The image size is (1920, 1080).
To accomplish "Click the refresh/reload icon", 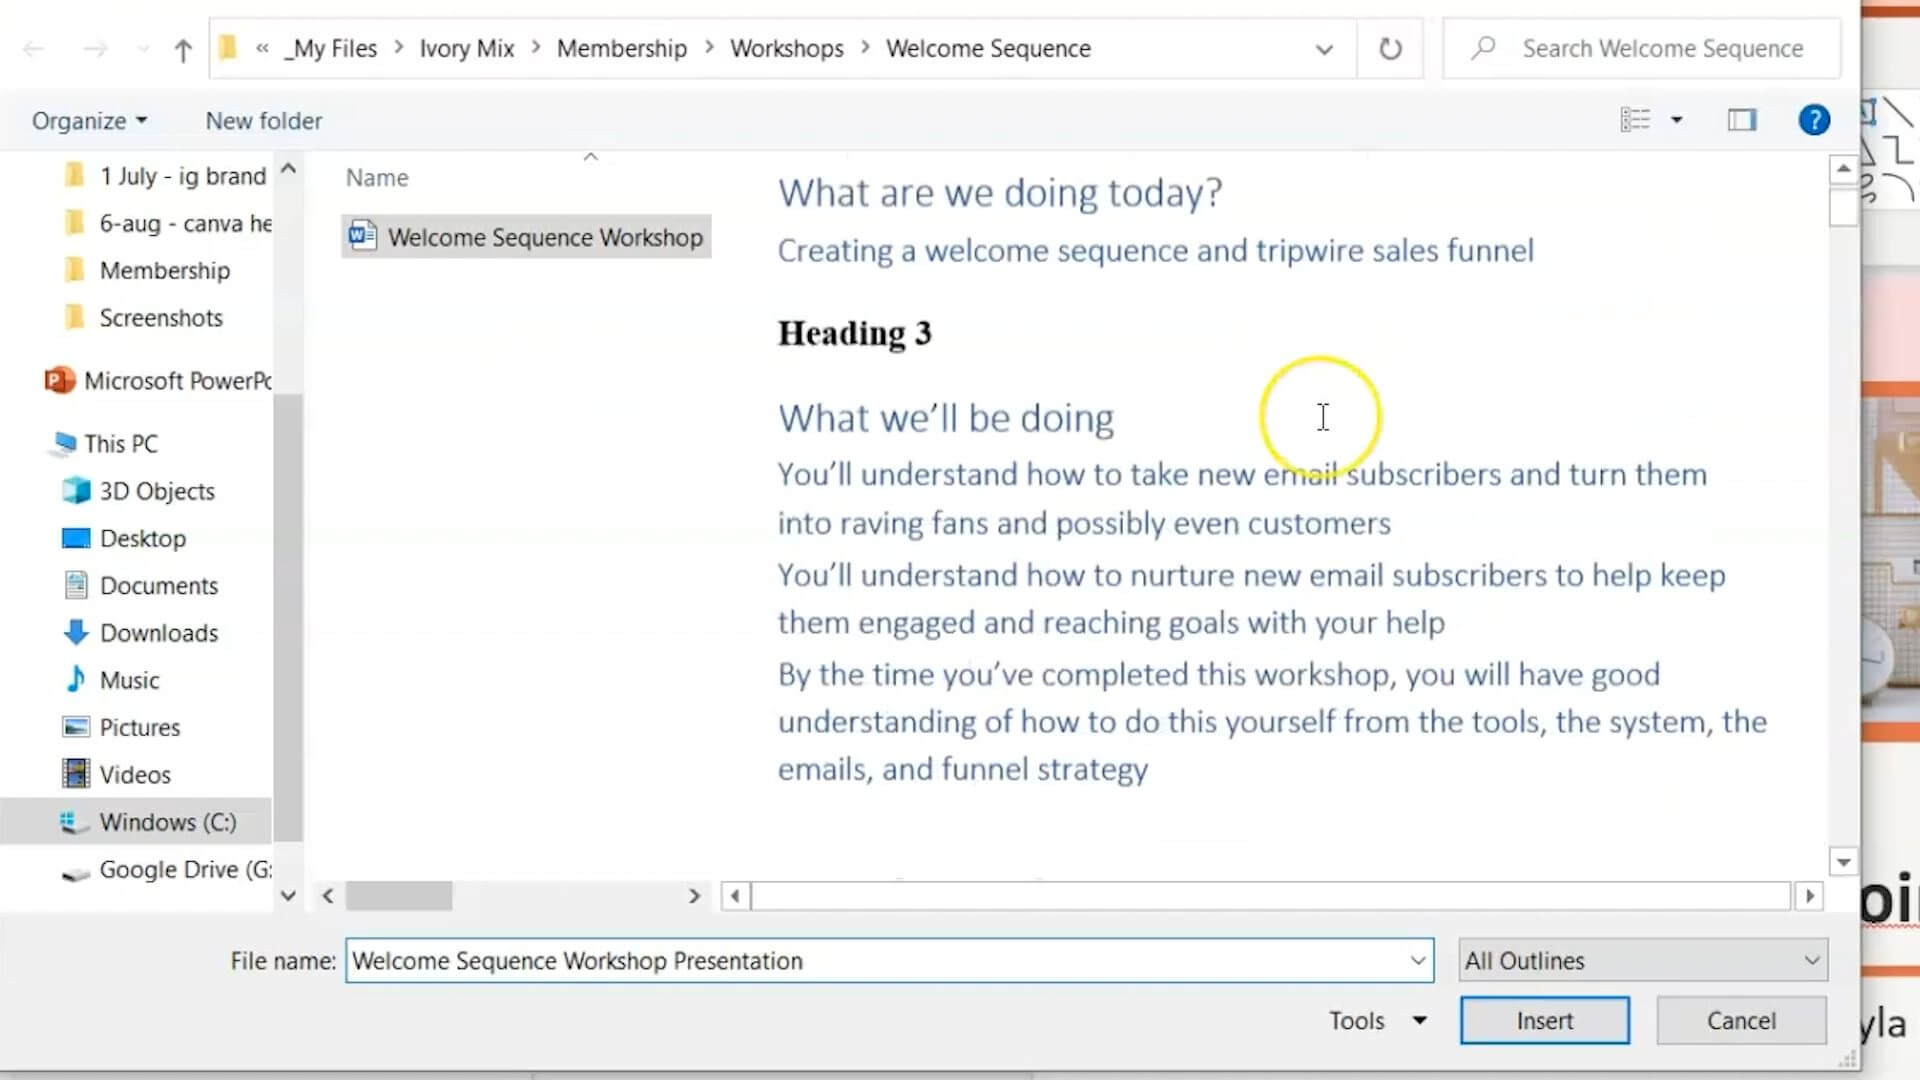I will (x=1390, y=49).
